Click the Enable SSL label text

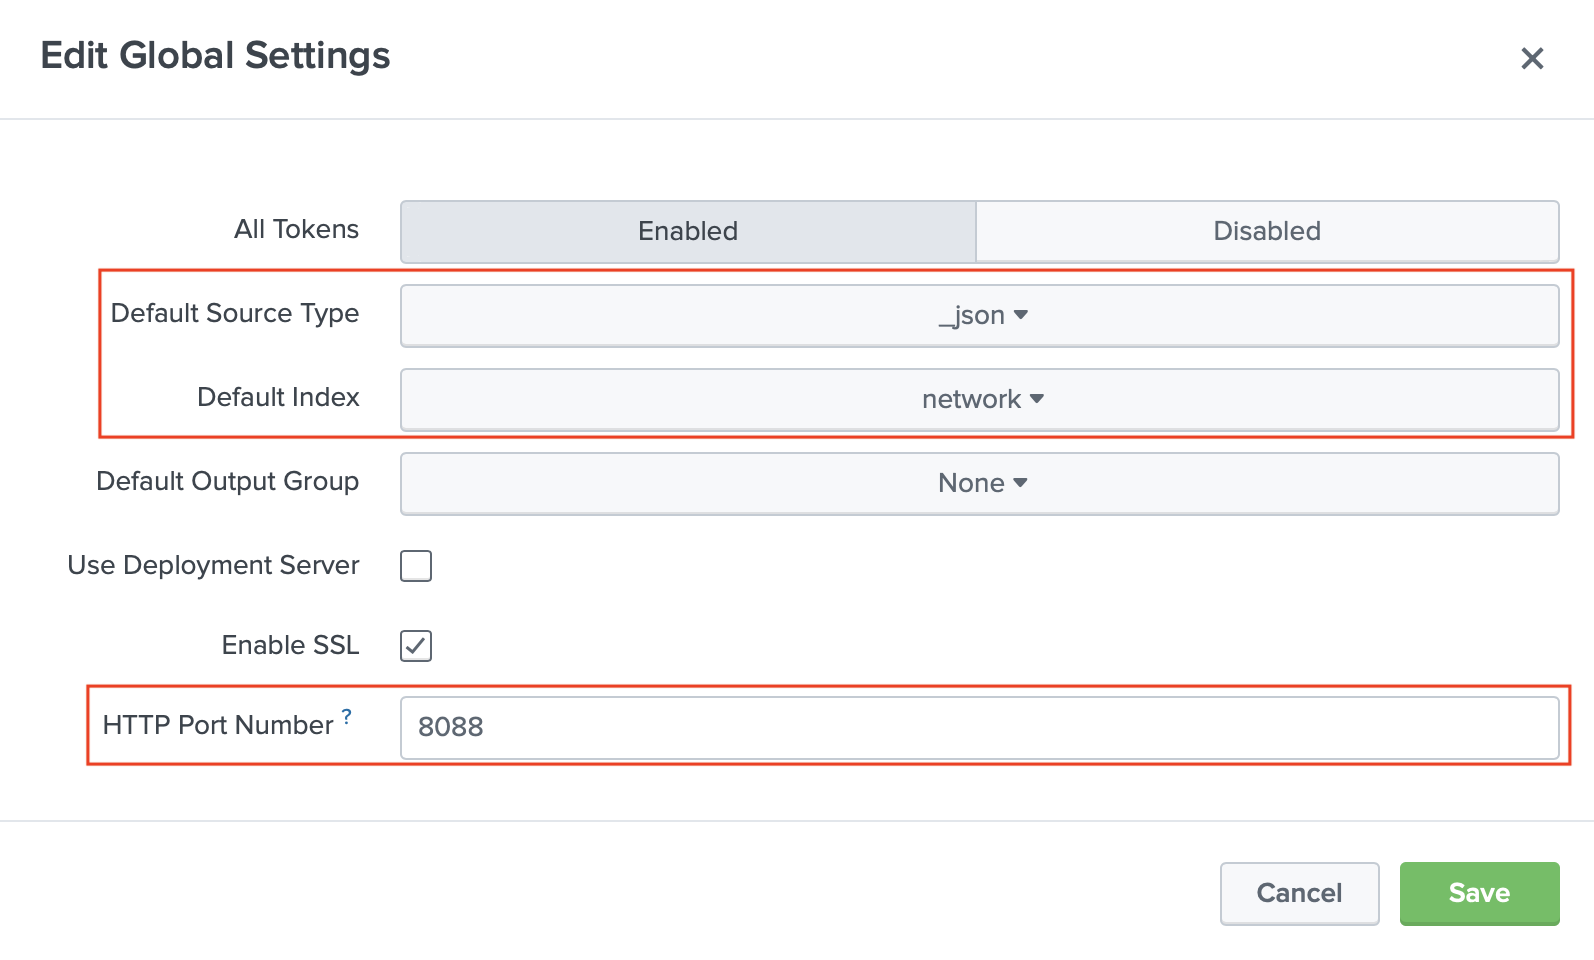[x=290, y=645]
